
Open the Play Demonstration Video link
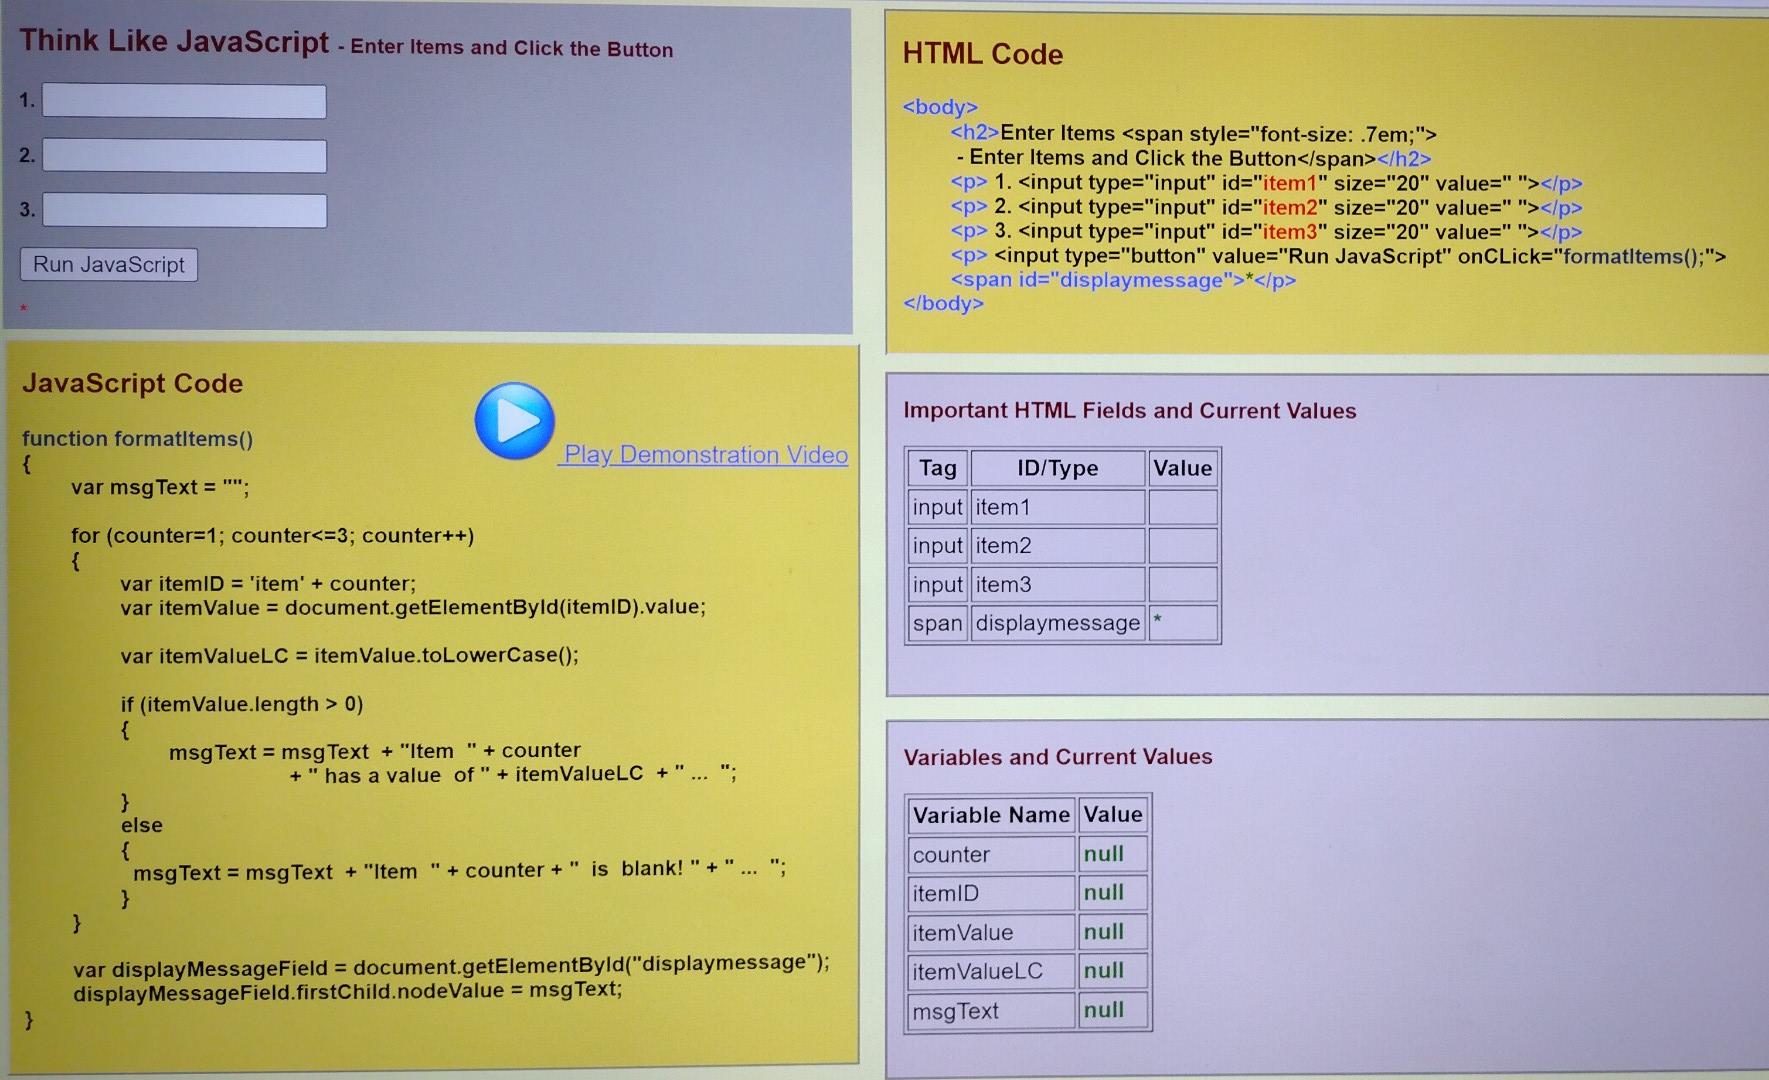[703, 455]
